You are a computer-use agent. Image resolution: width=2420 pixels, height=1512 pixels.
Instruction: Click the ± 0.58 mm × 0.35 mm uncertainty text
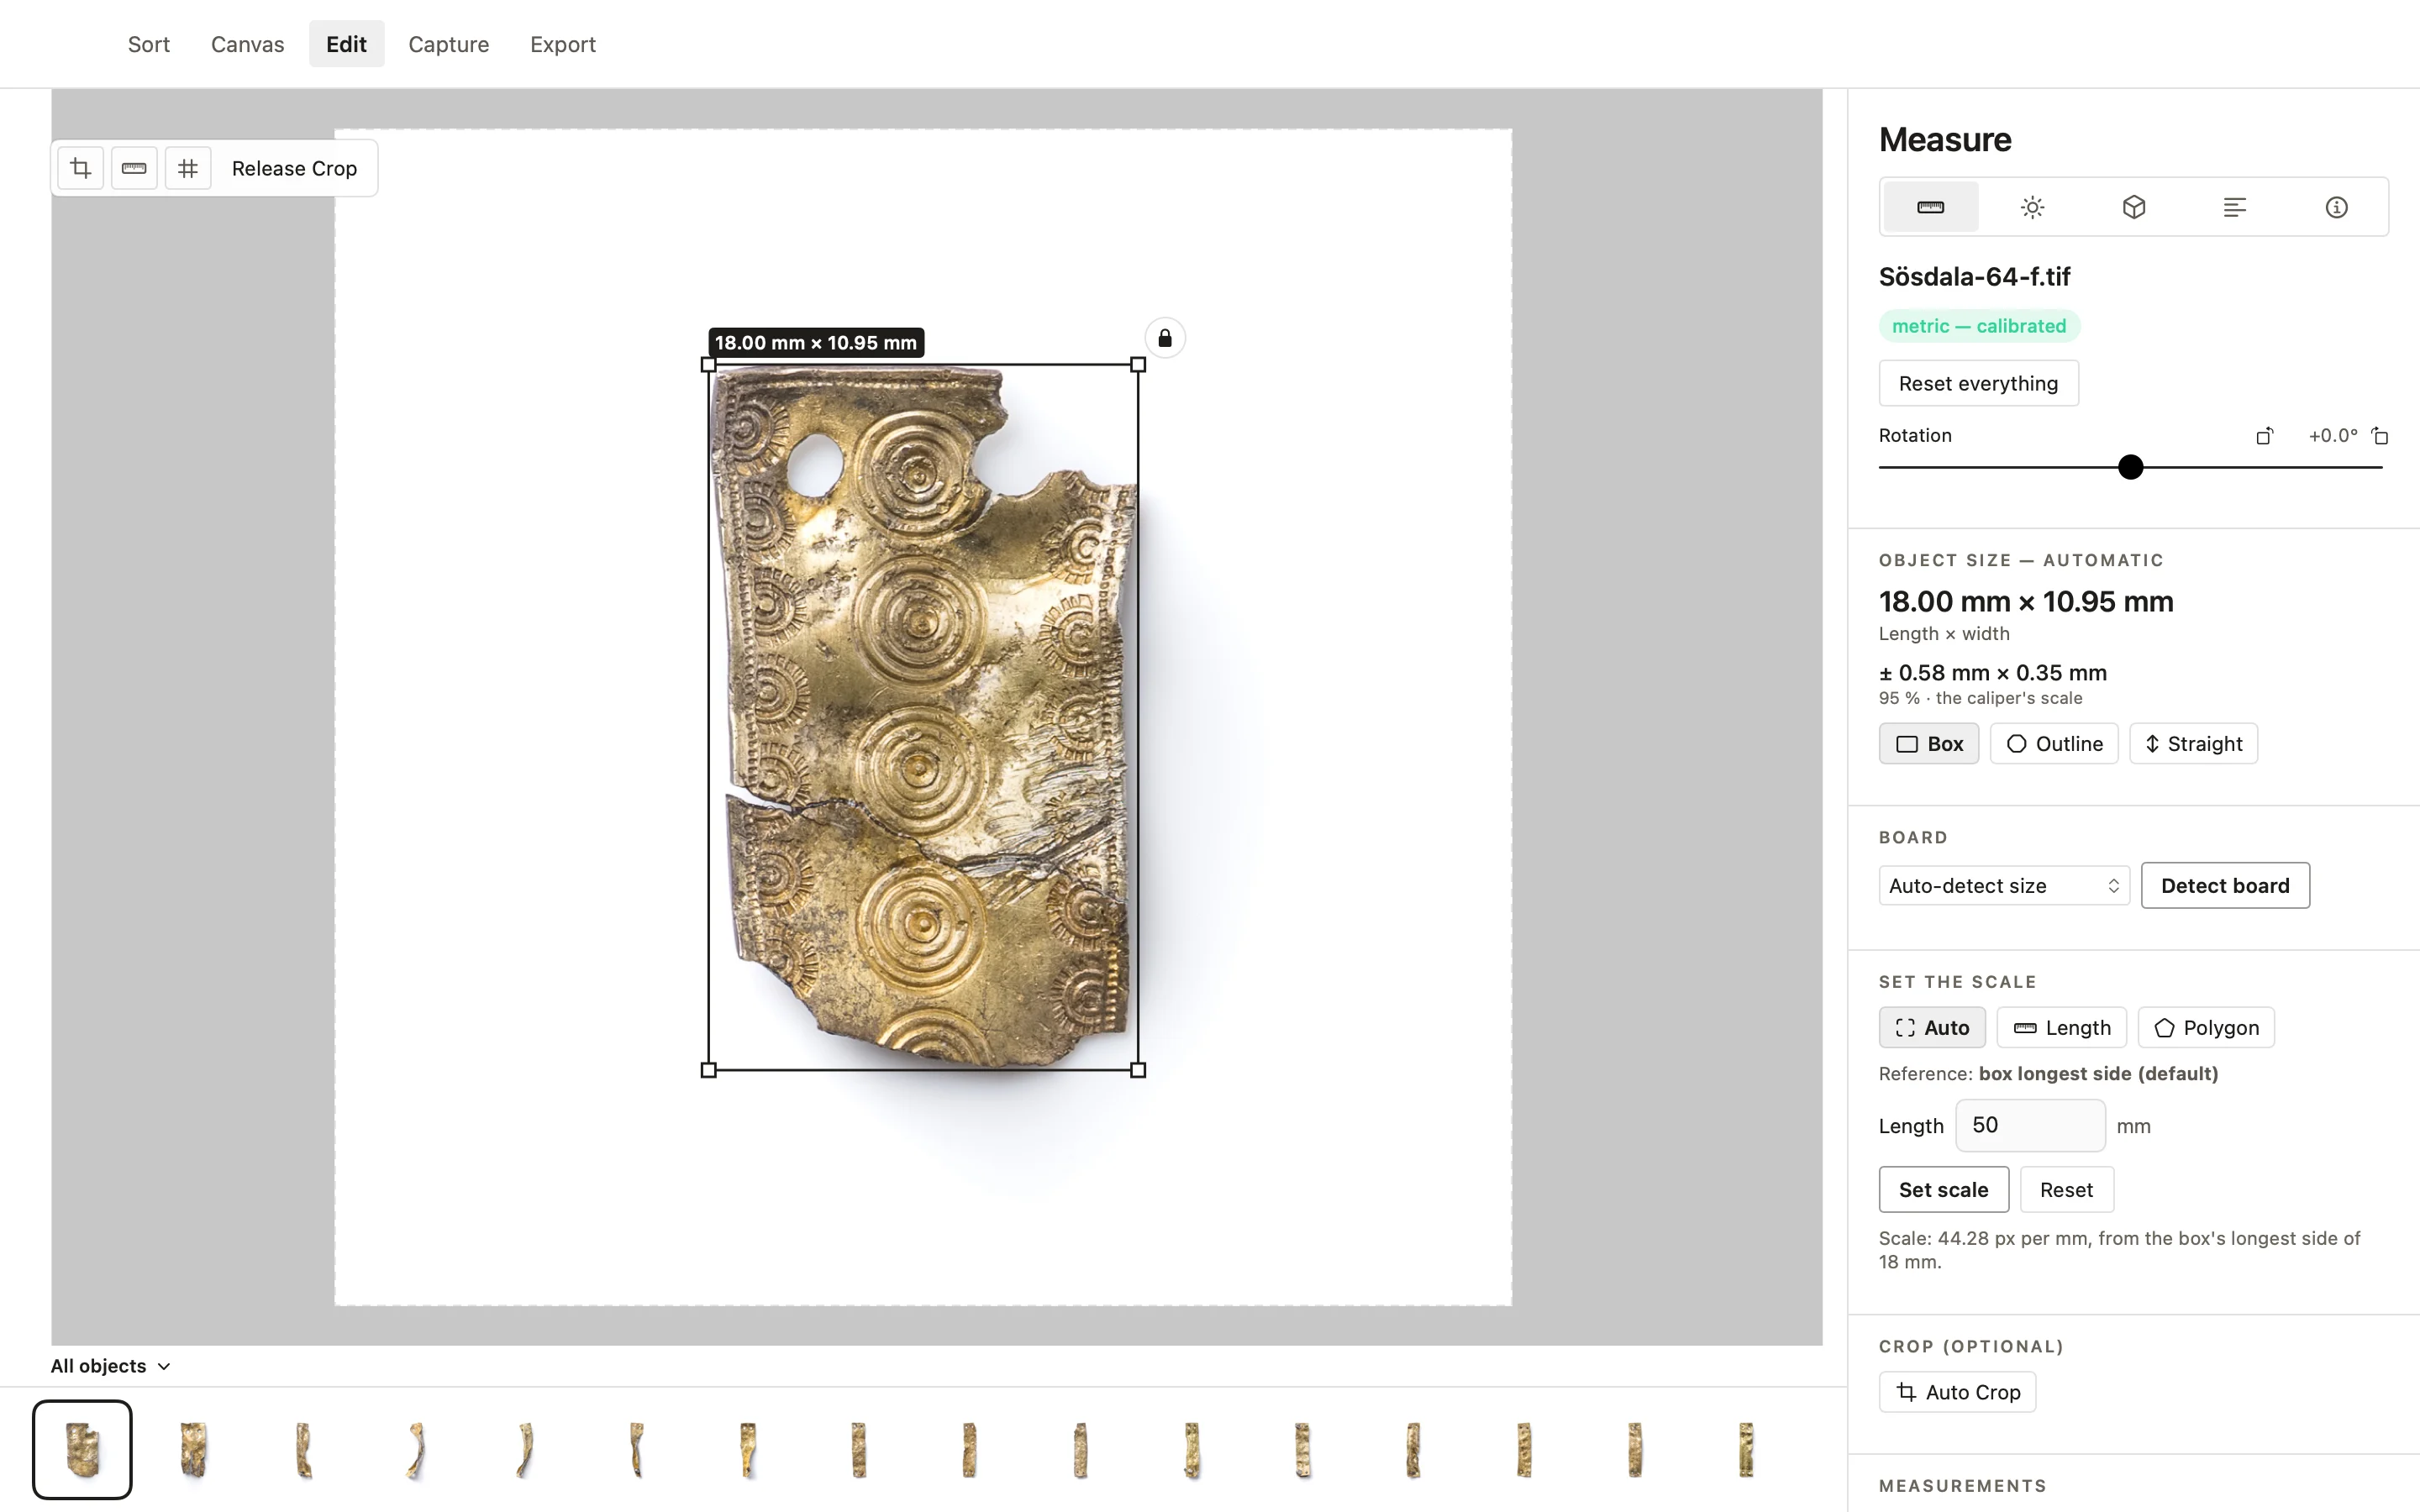1992,672
